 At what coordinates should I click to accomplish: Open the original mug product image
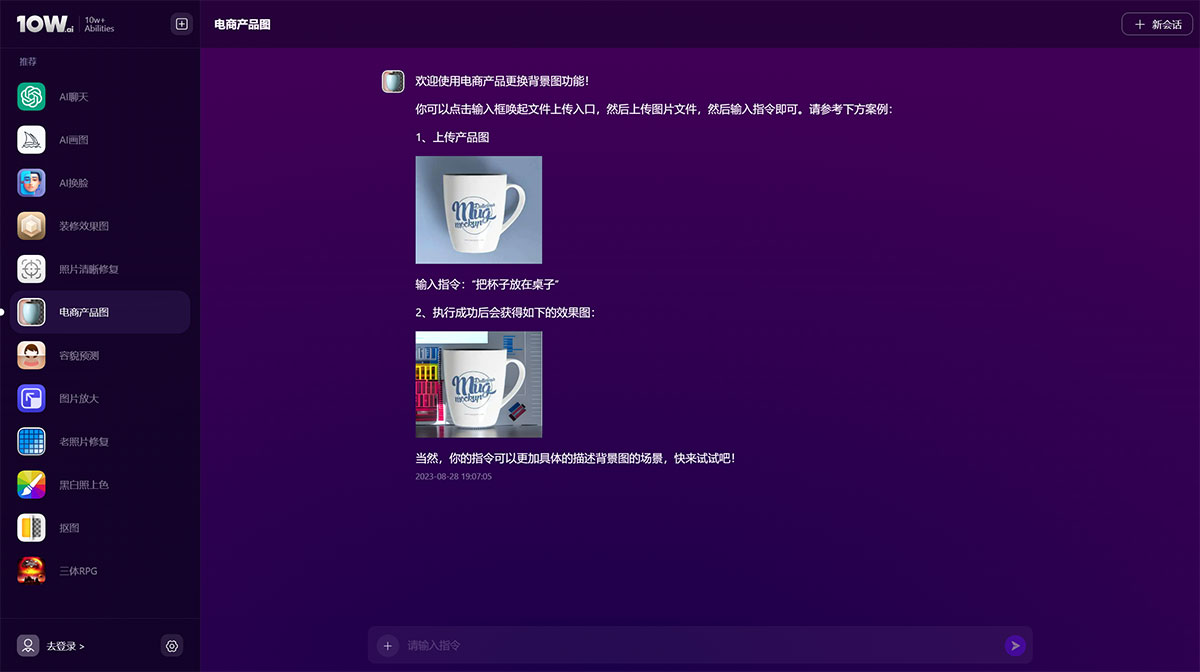coord(478,209)
